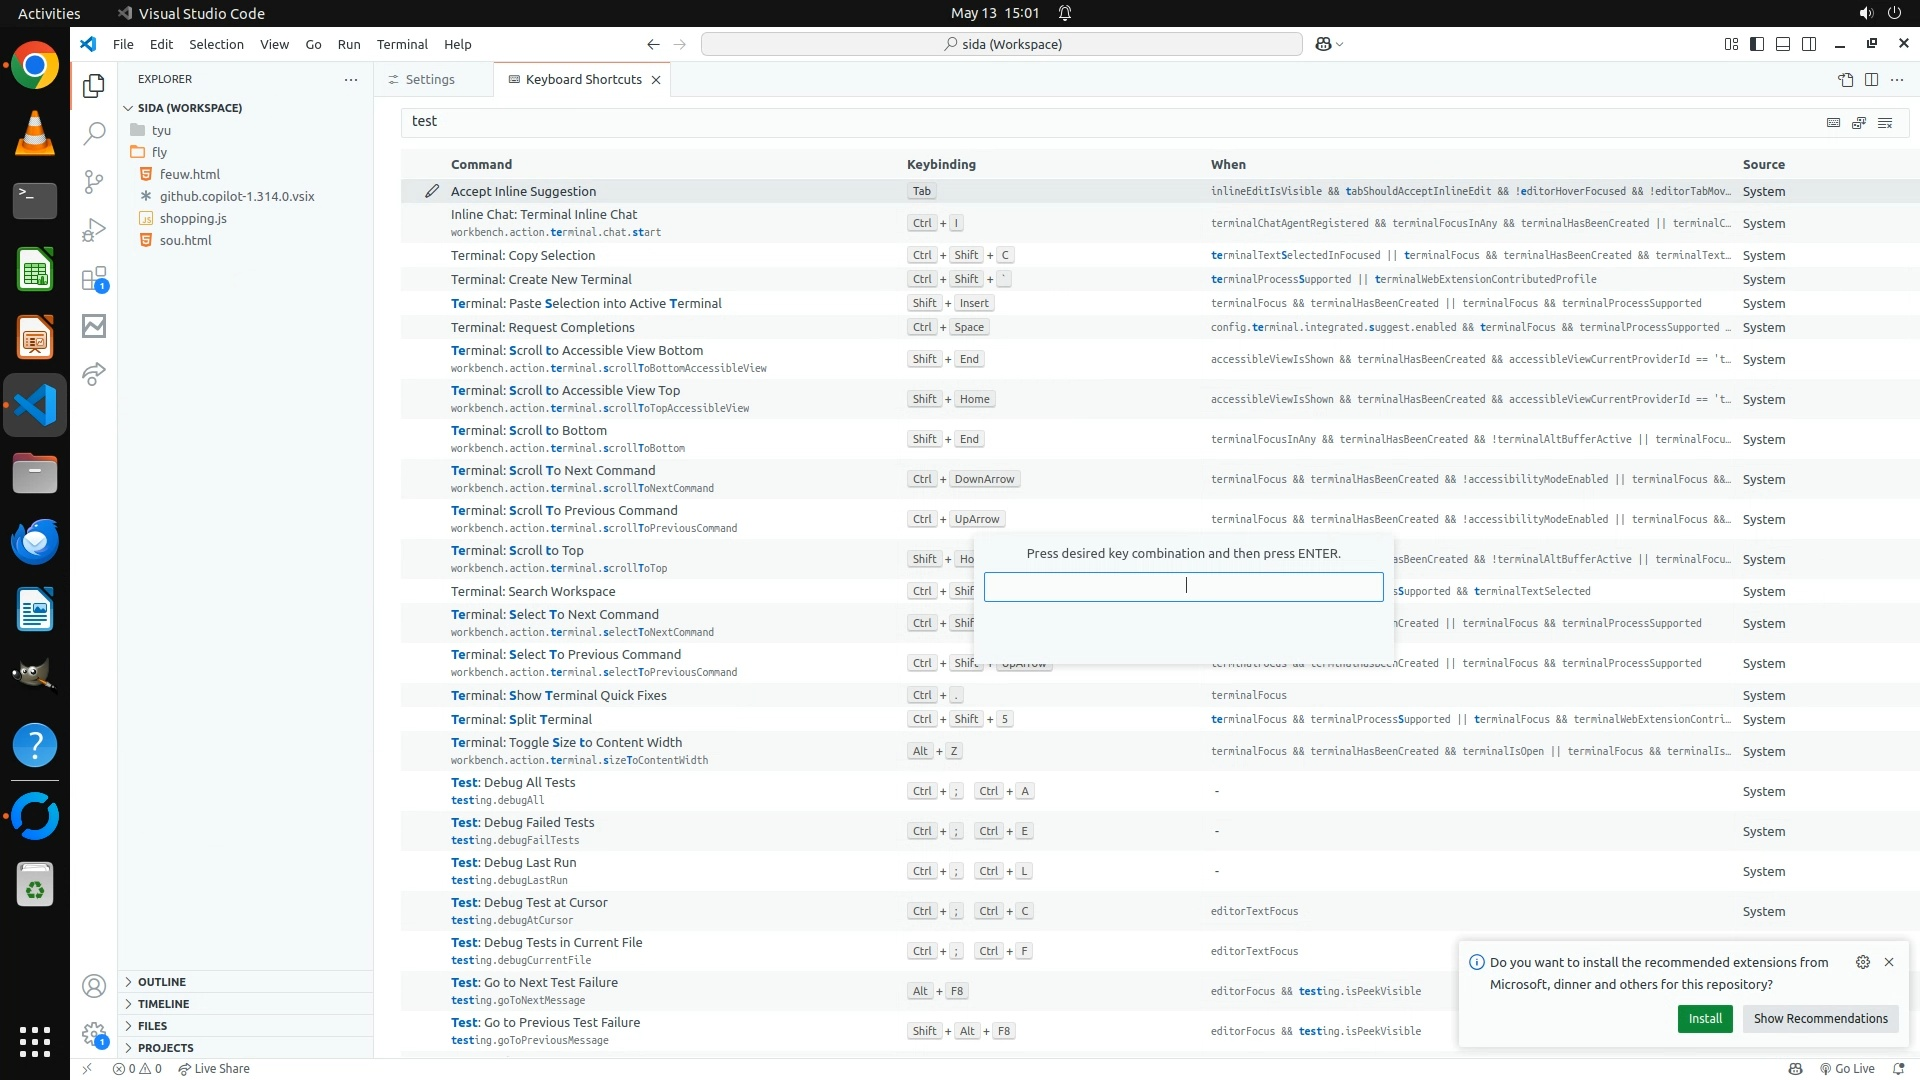This screenshot has height=1080, width=1920.
Task: Clear the keybindings search input
Action: [1885, 122]
